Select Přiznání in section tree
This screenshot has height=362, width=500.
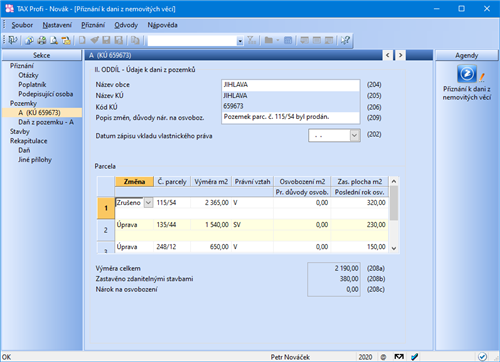coord(22,66)
